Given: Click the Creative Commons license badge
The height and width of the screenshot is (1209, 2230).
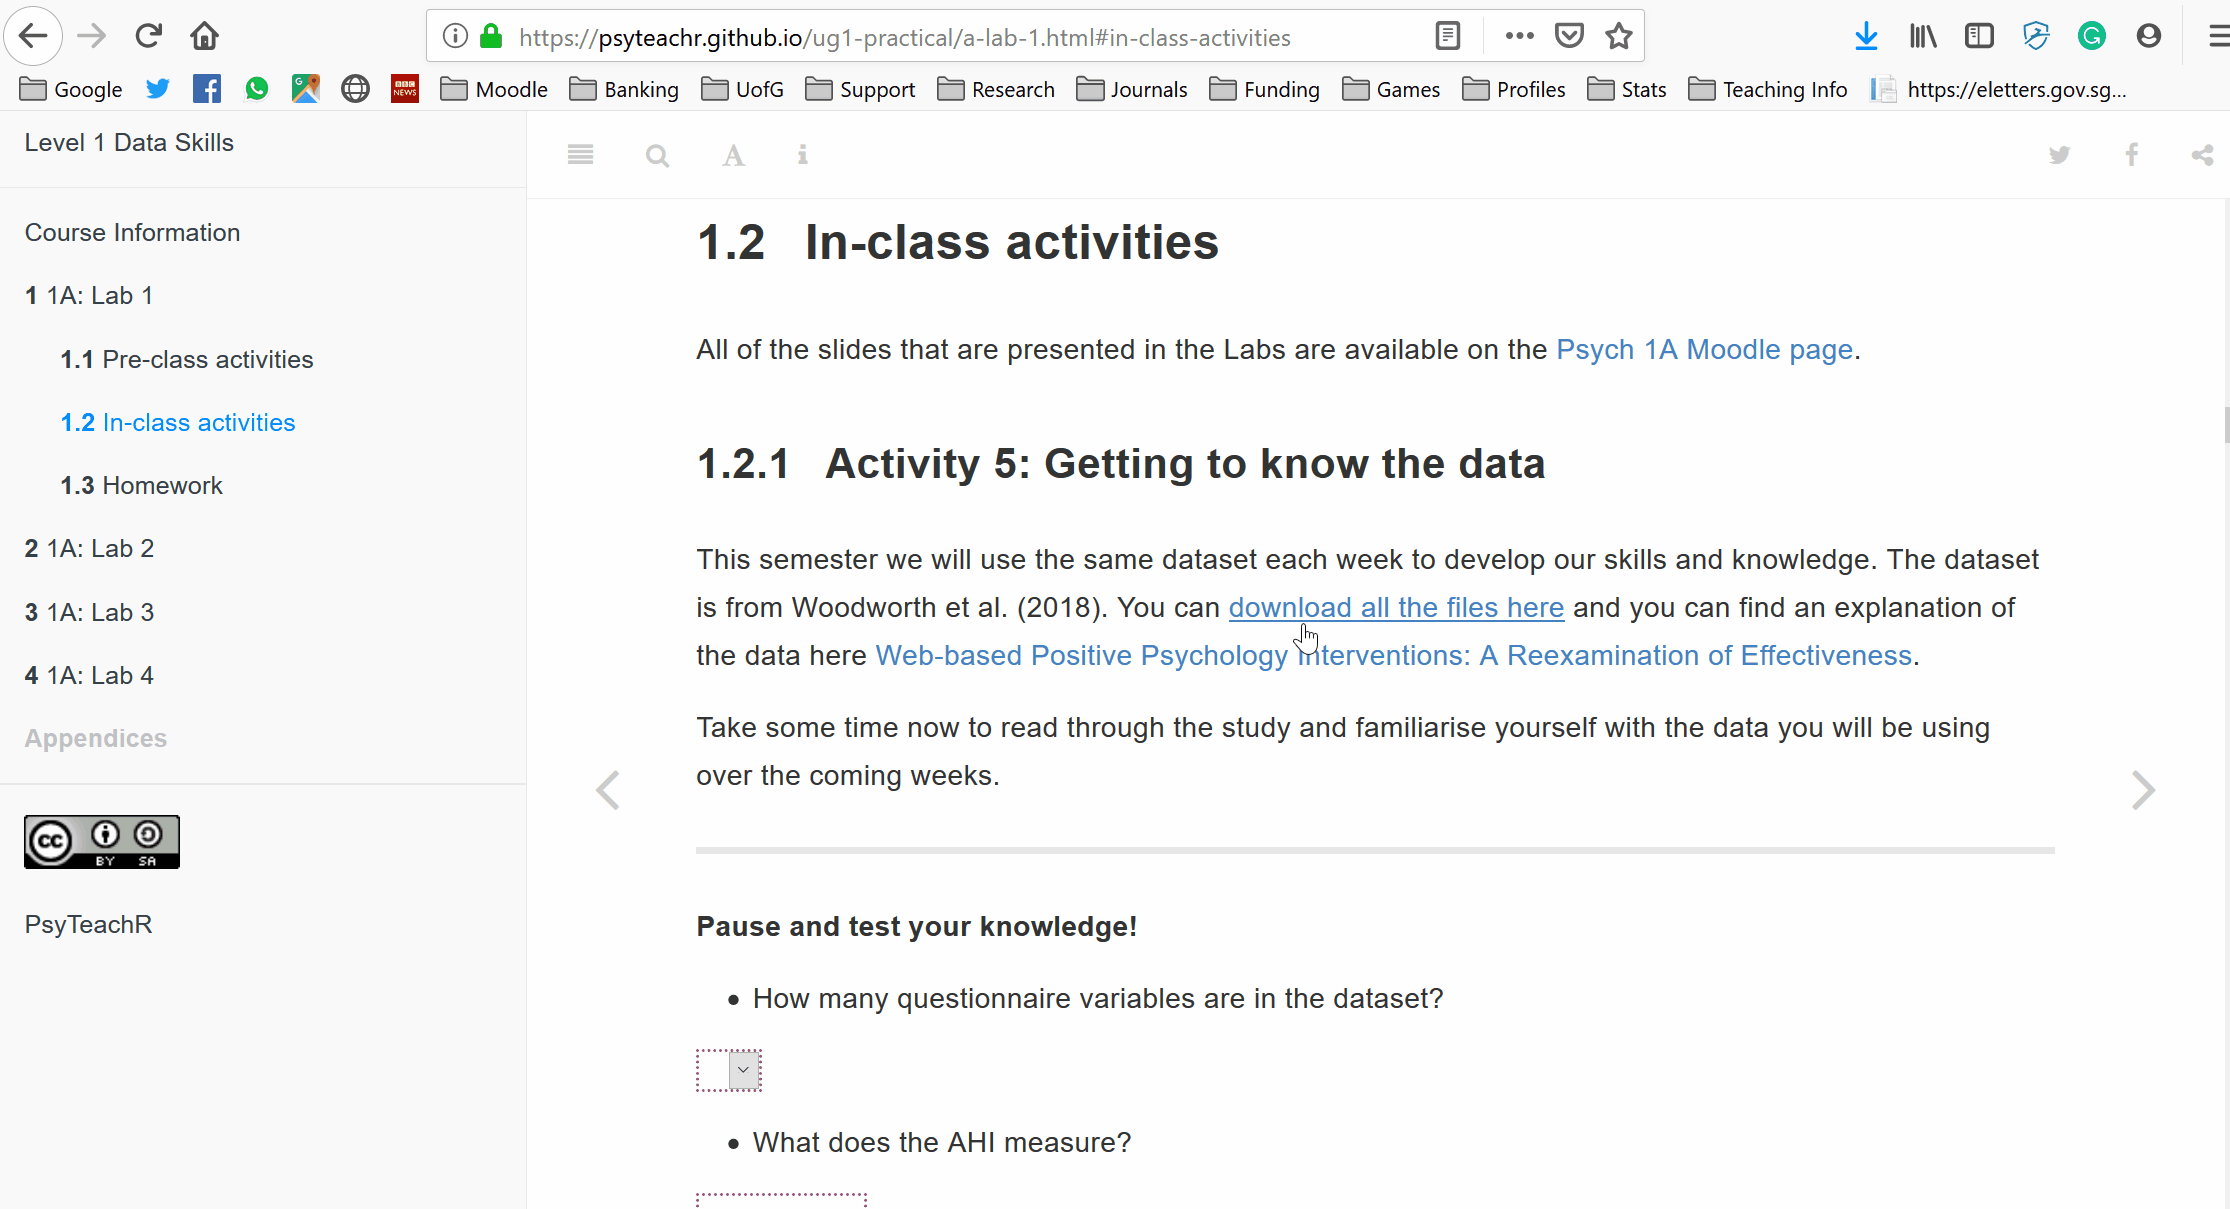Looking at the screenshot, I should [102, 842].
